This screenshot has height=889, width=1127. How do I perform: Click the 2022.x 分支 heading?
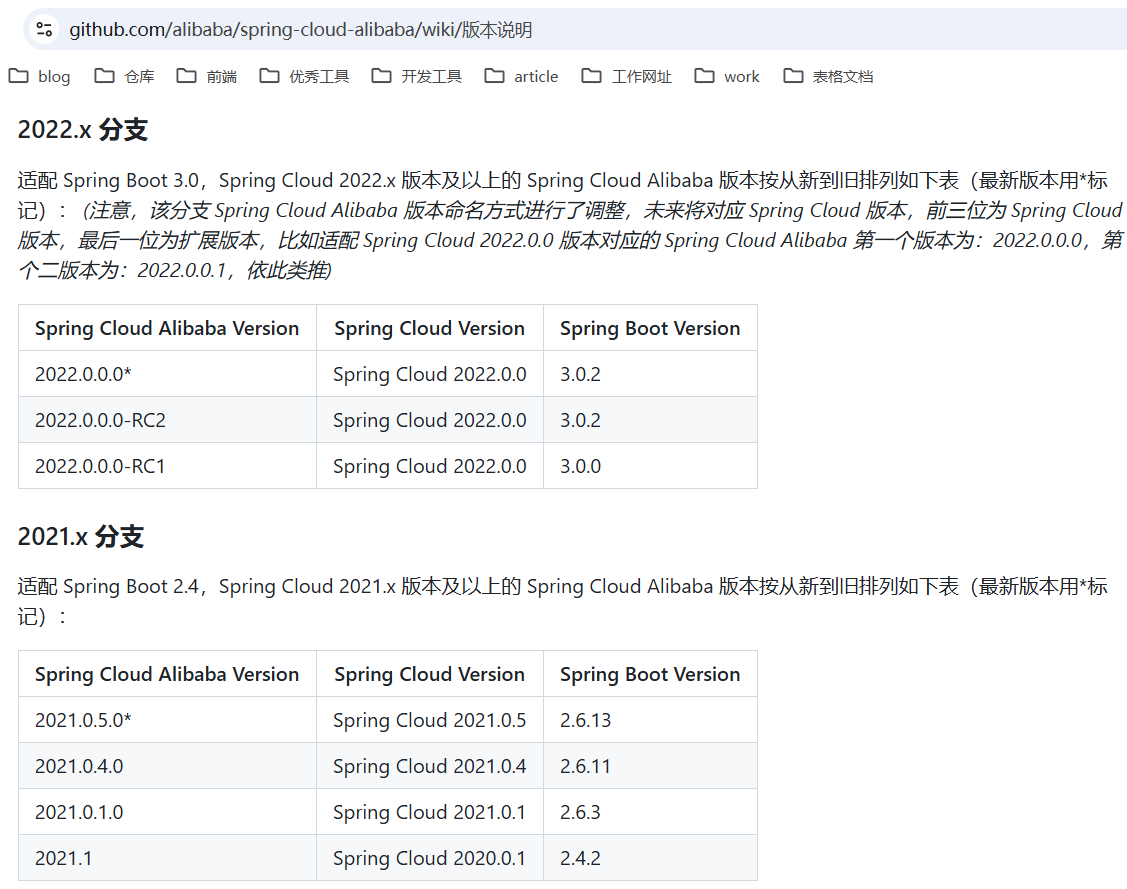click(83, 130)
